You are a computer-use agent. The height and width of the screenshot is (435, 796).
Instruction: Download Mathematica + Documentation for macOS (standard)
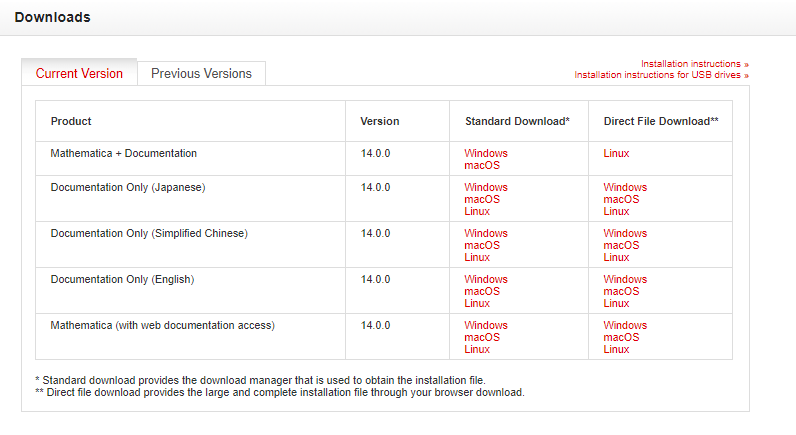pos(482,165)
